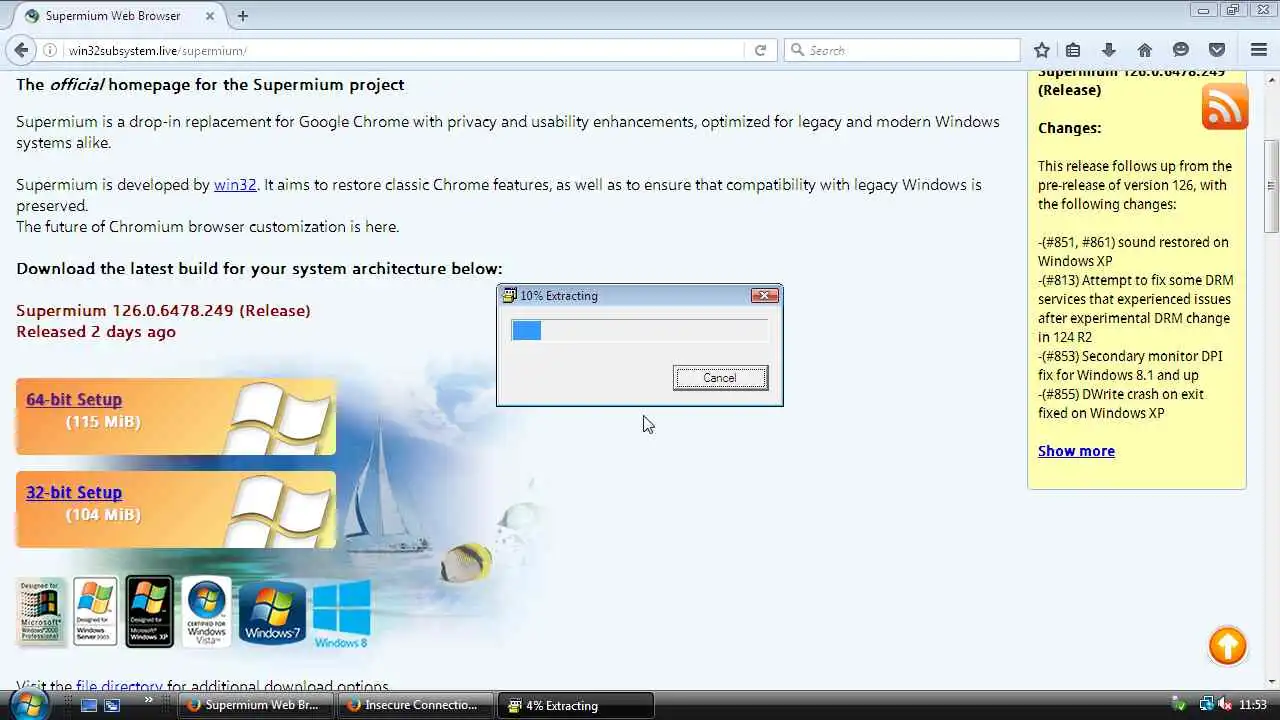Click the browser Search field

tap(902, 50)
